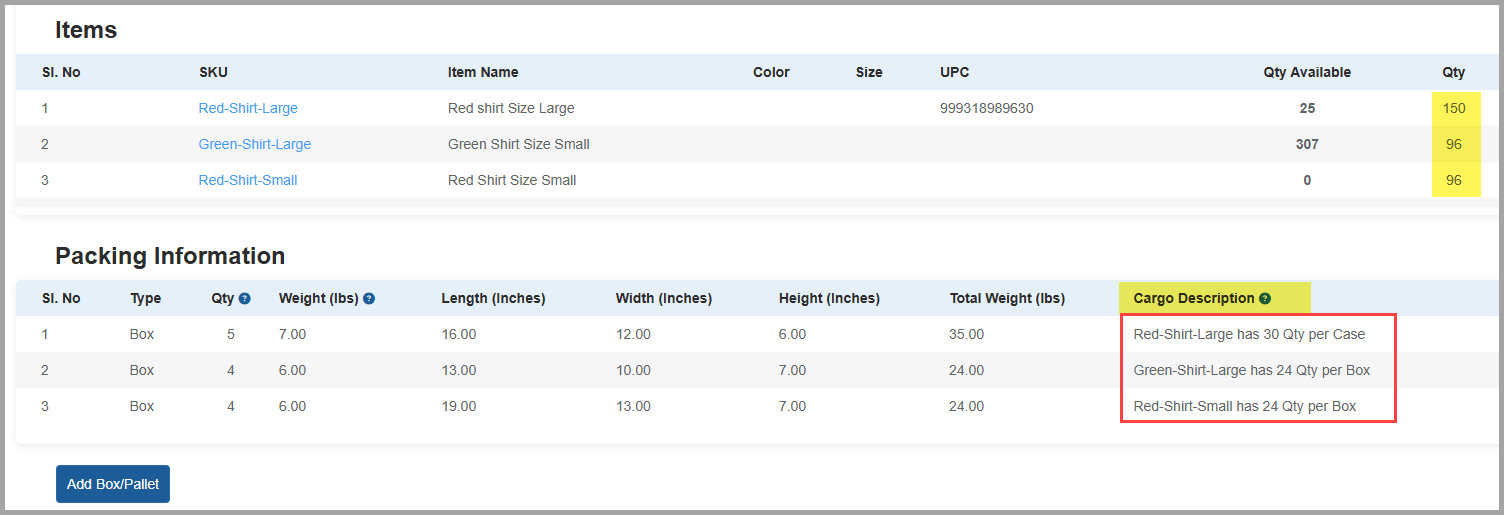Click Total Weight value 35.00
Screen dimensions: 1504x515
(967, 334)
